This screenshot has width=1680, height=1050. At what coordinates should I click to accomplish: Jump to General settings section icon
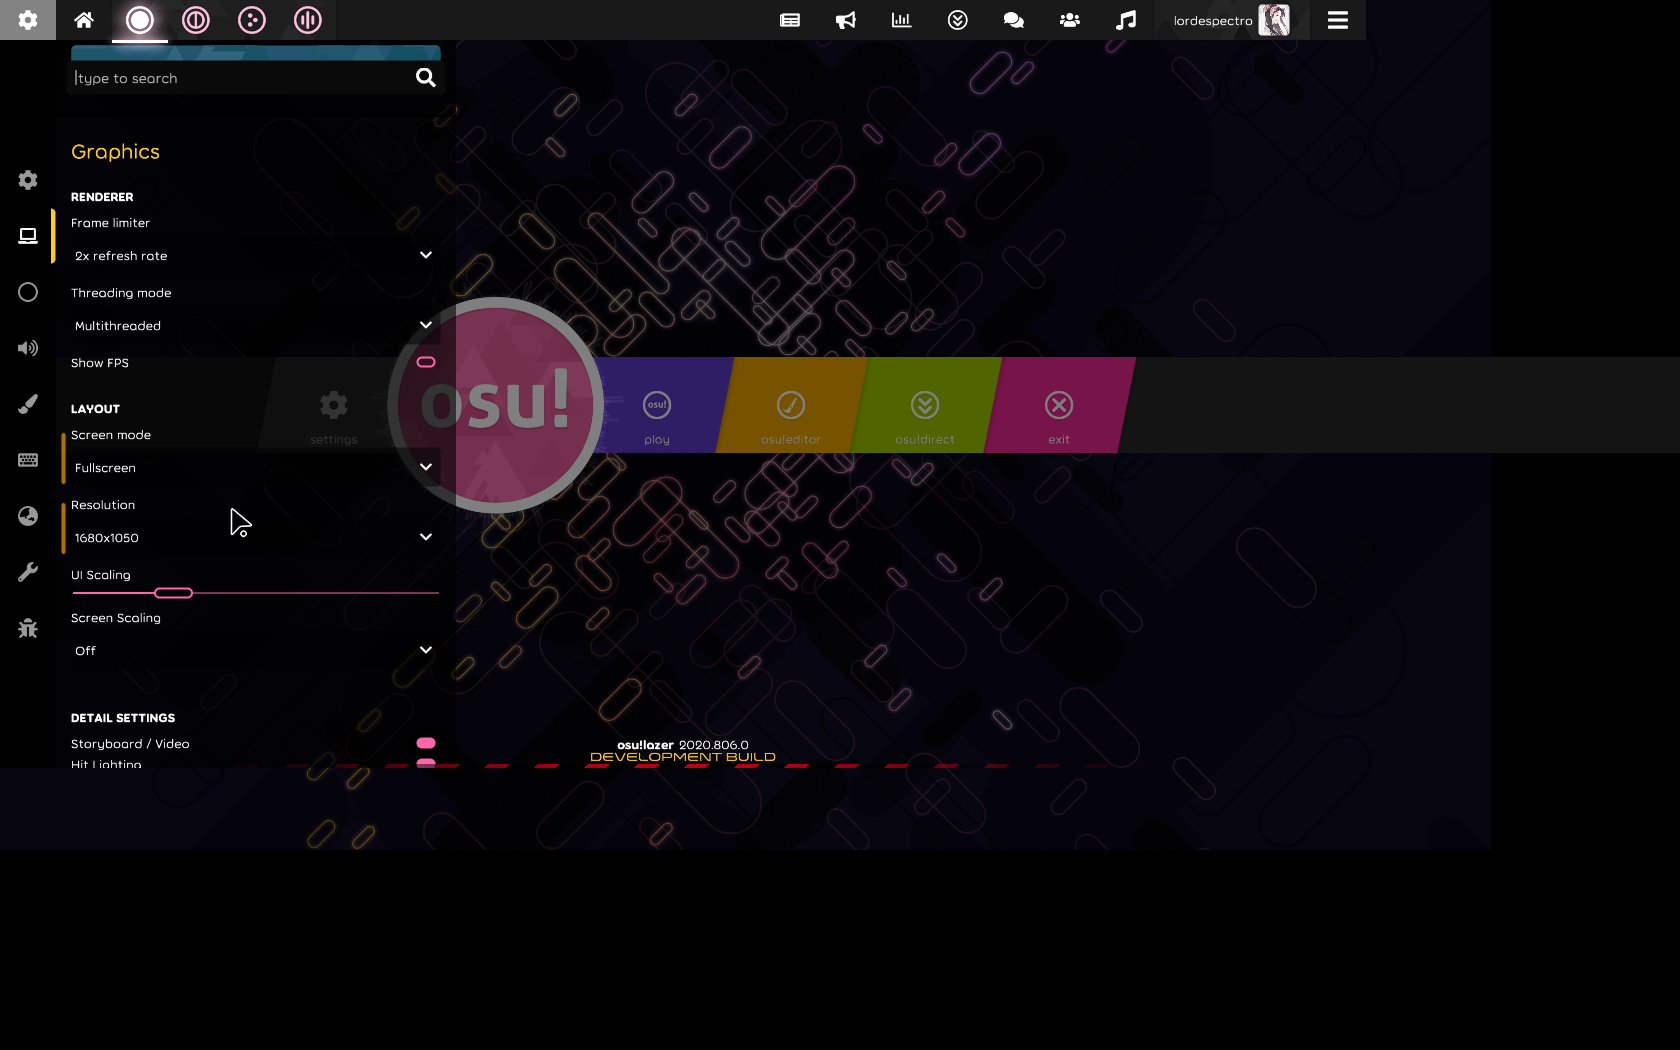point(28,180)
